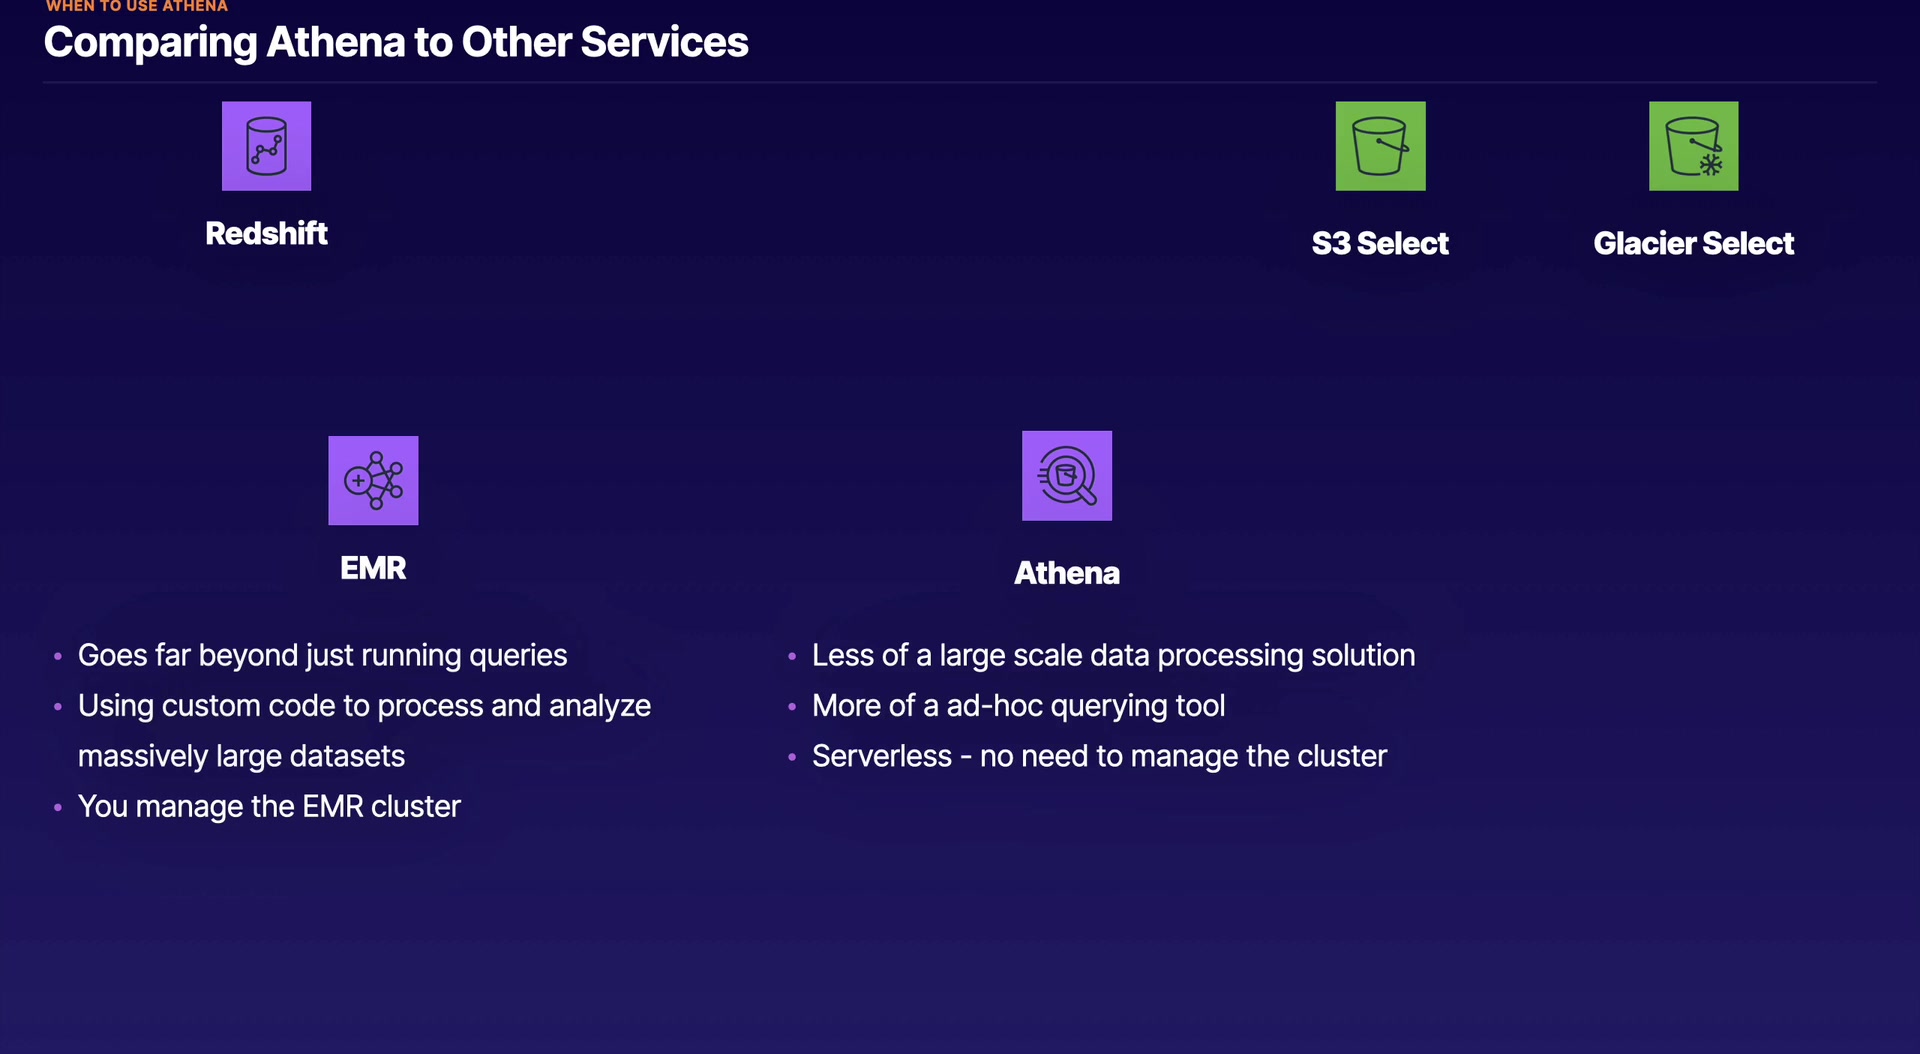Click the green S3 Select bucket icon
The image size is (1920, 1054).
click(x=1380, y=146)
